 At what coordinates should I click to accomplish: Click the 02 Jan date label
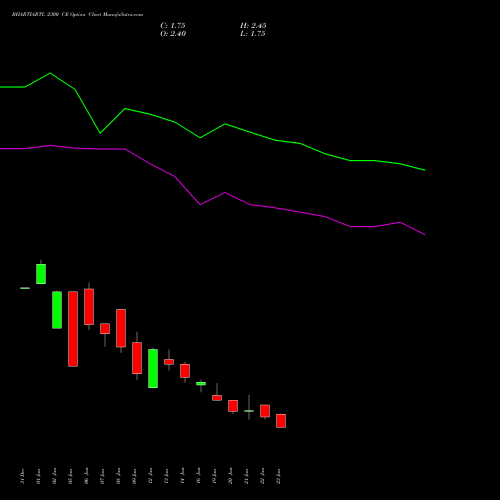click(54, 476)
